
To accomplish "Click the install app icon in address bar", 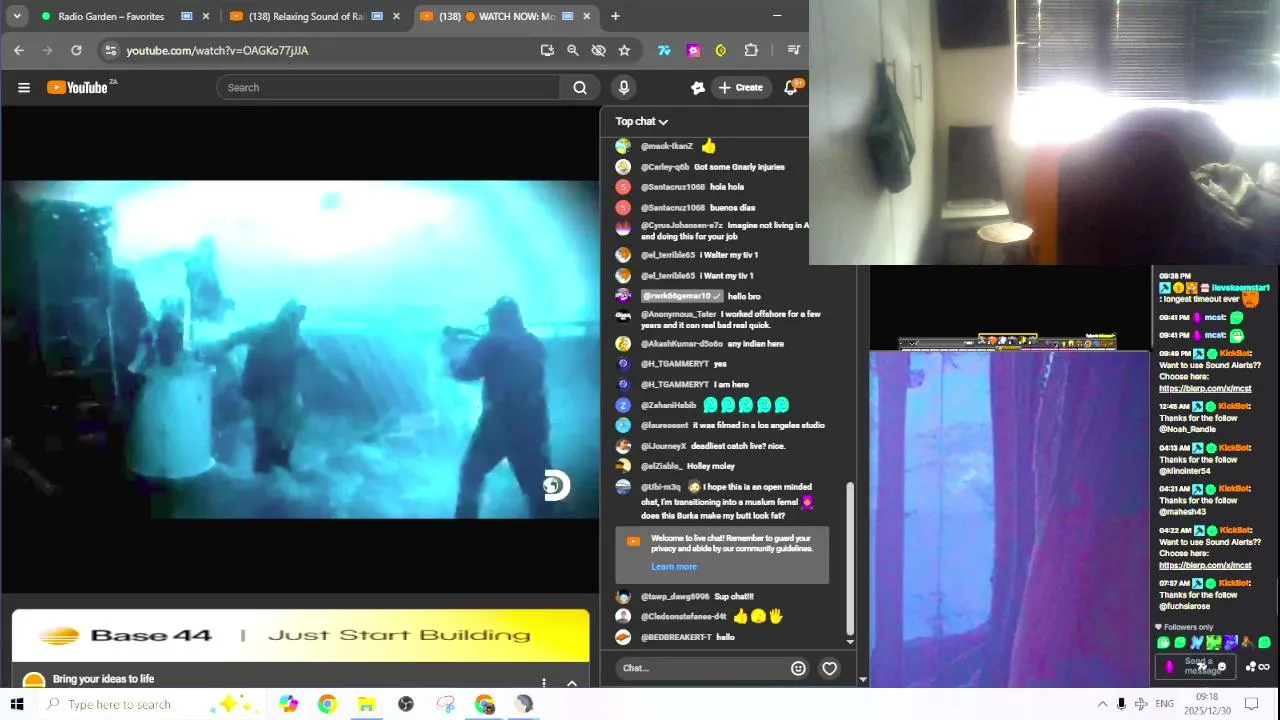I will [547, 50].
